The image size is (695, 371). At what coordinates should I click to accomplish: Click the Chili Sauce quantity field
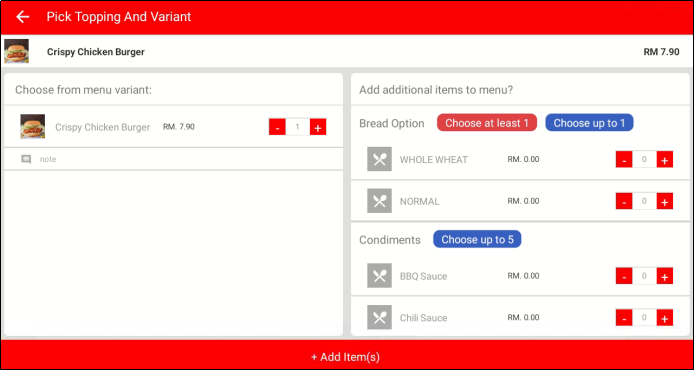click(644, 317)
